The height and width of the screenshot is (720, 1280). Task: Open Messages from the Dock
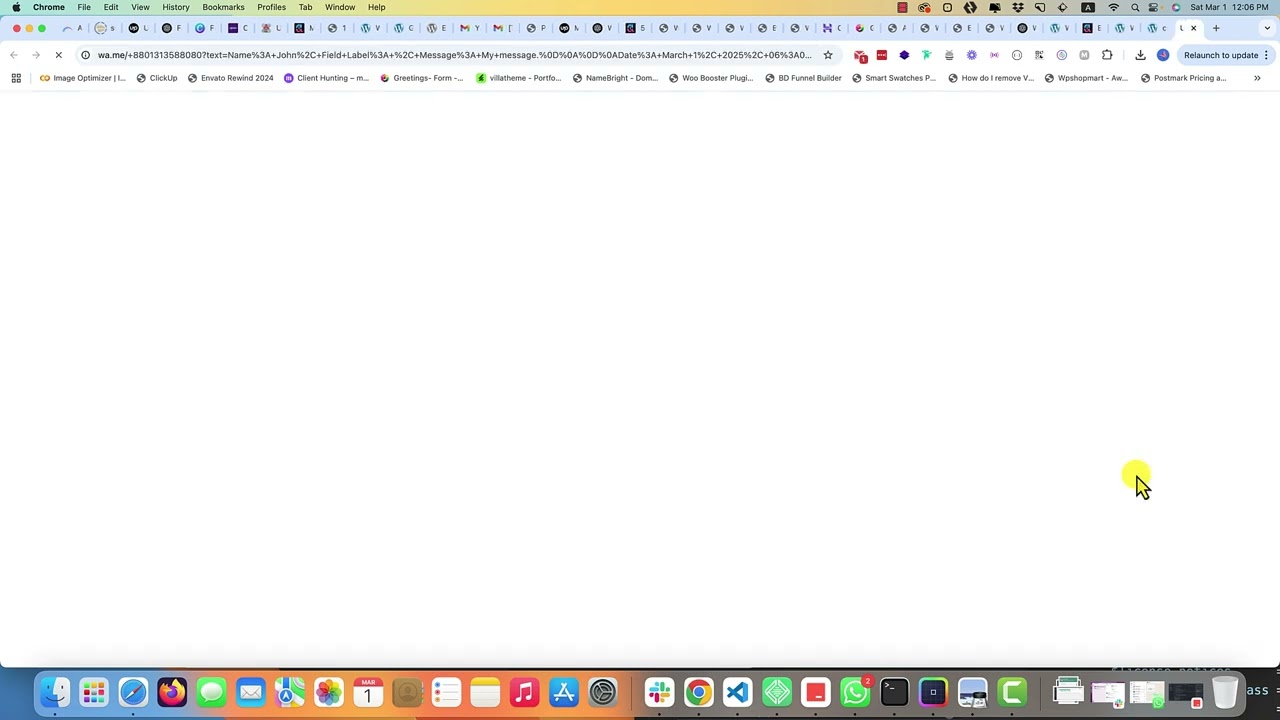[211, 692]
